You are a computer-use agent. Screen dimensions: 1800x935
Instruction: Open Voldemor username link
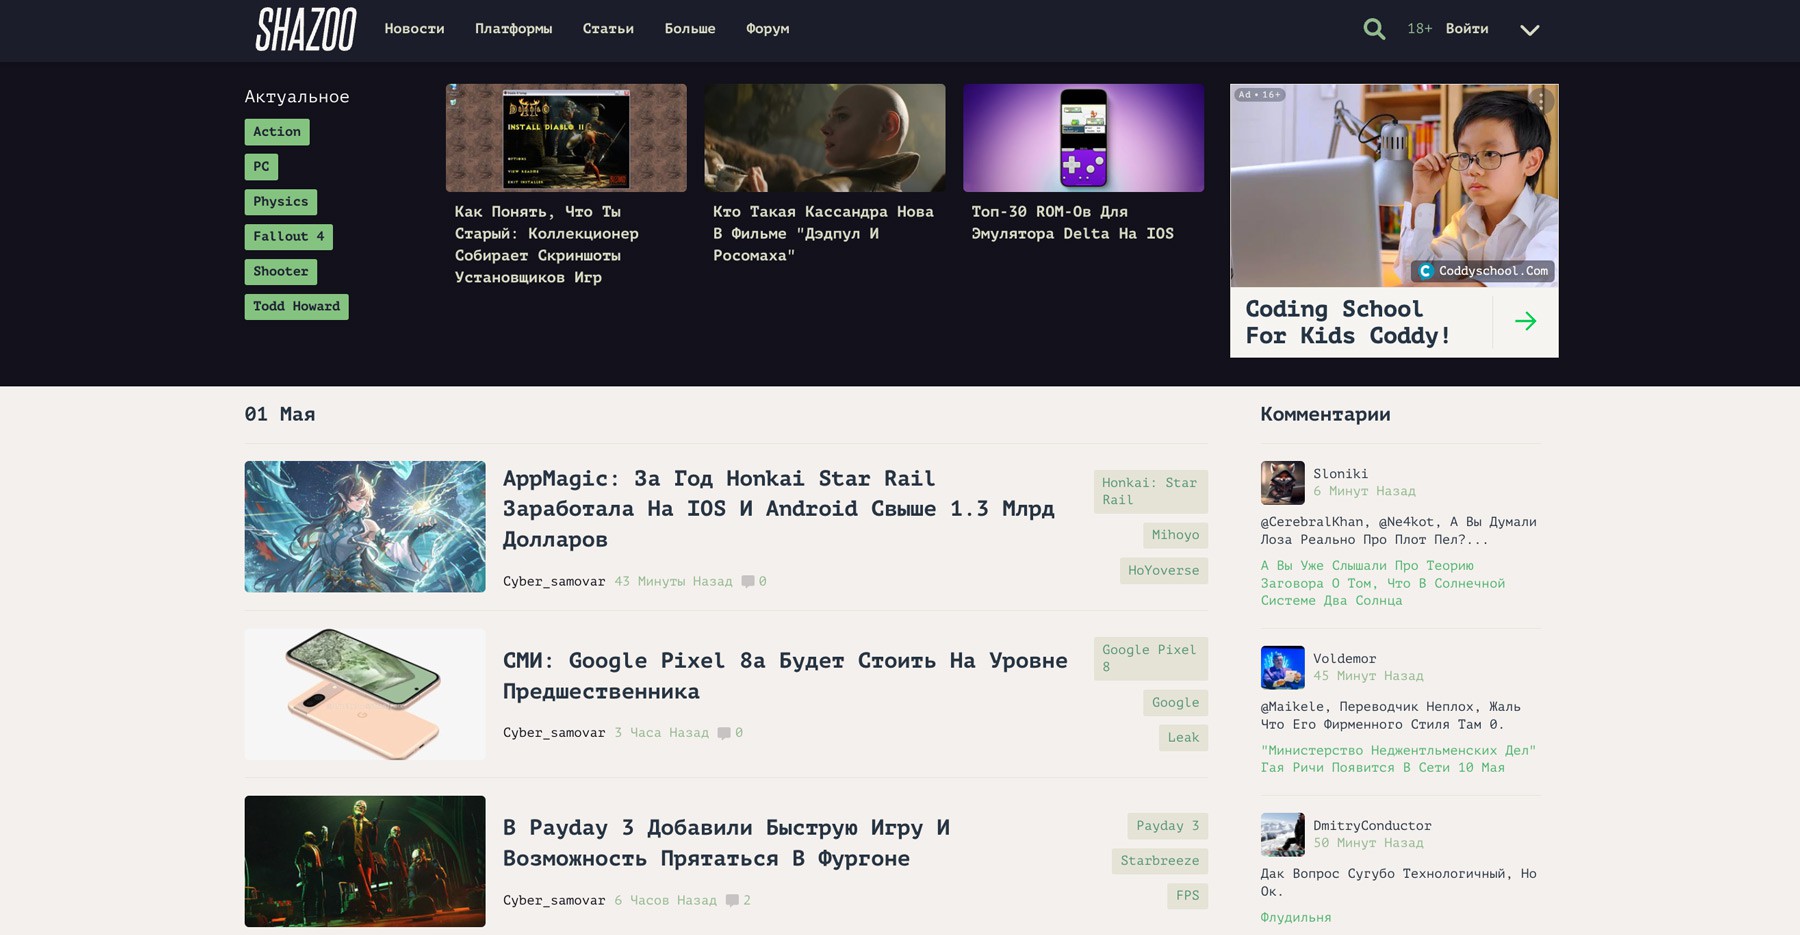point(1344,659)
